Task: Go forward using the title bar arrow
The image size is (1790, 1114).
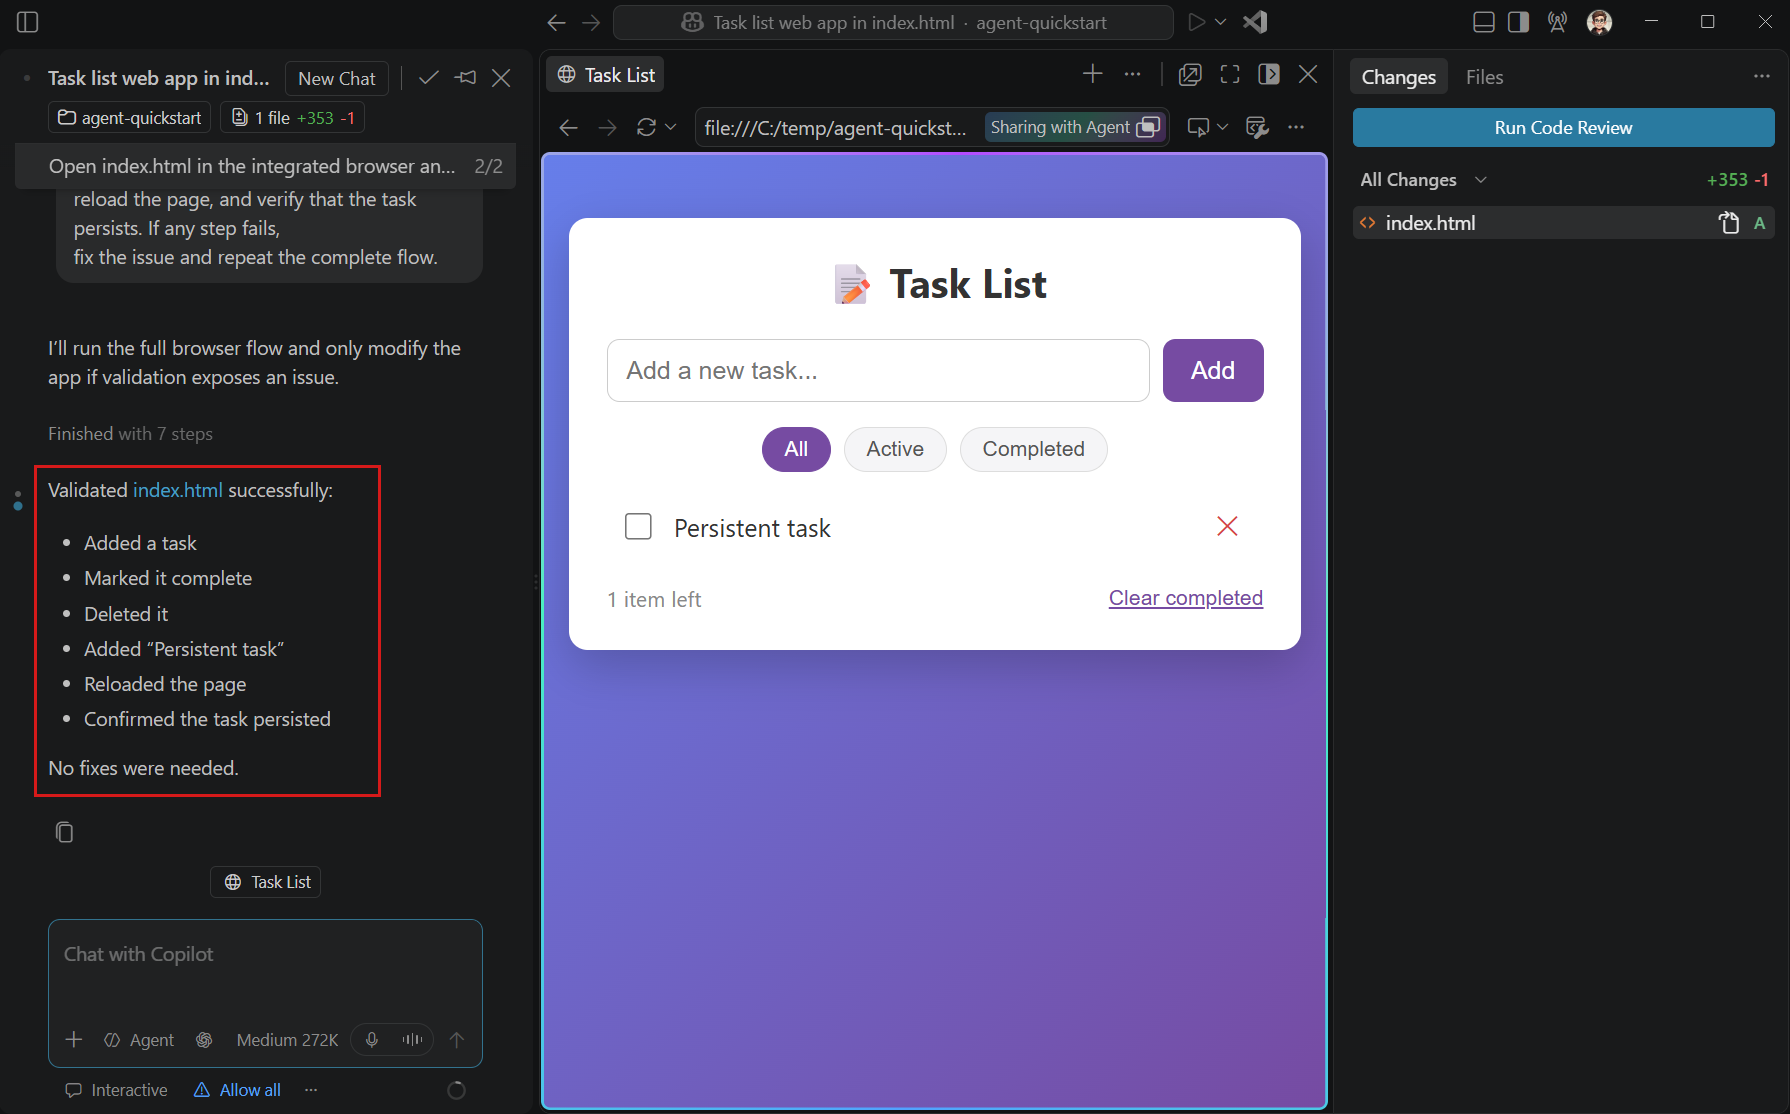Action: point(591,22)
